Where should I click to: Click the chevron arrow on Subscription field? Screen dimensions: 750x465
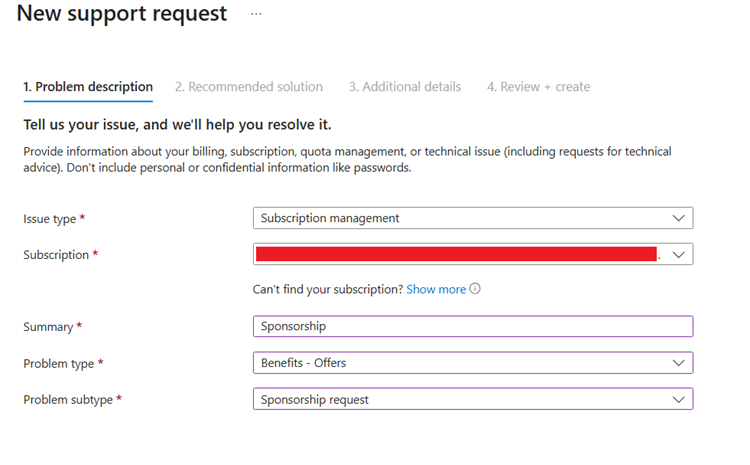coord(679,255)
